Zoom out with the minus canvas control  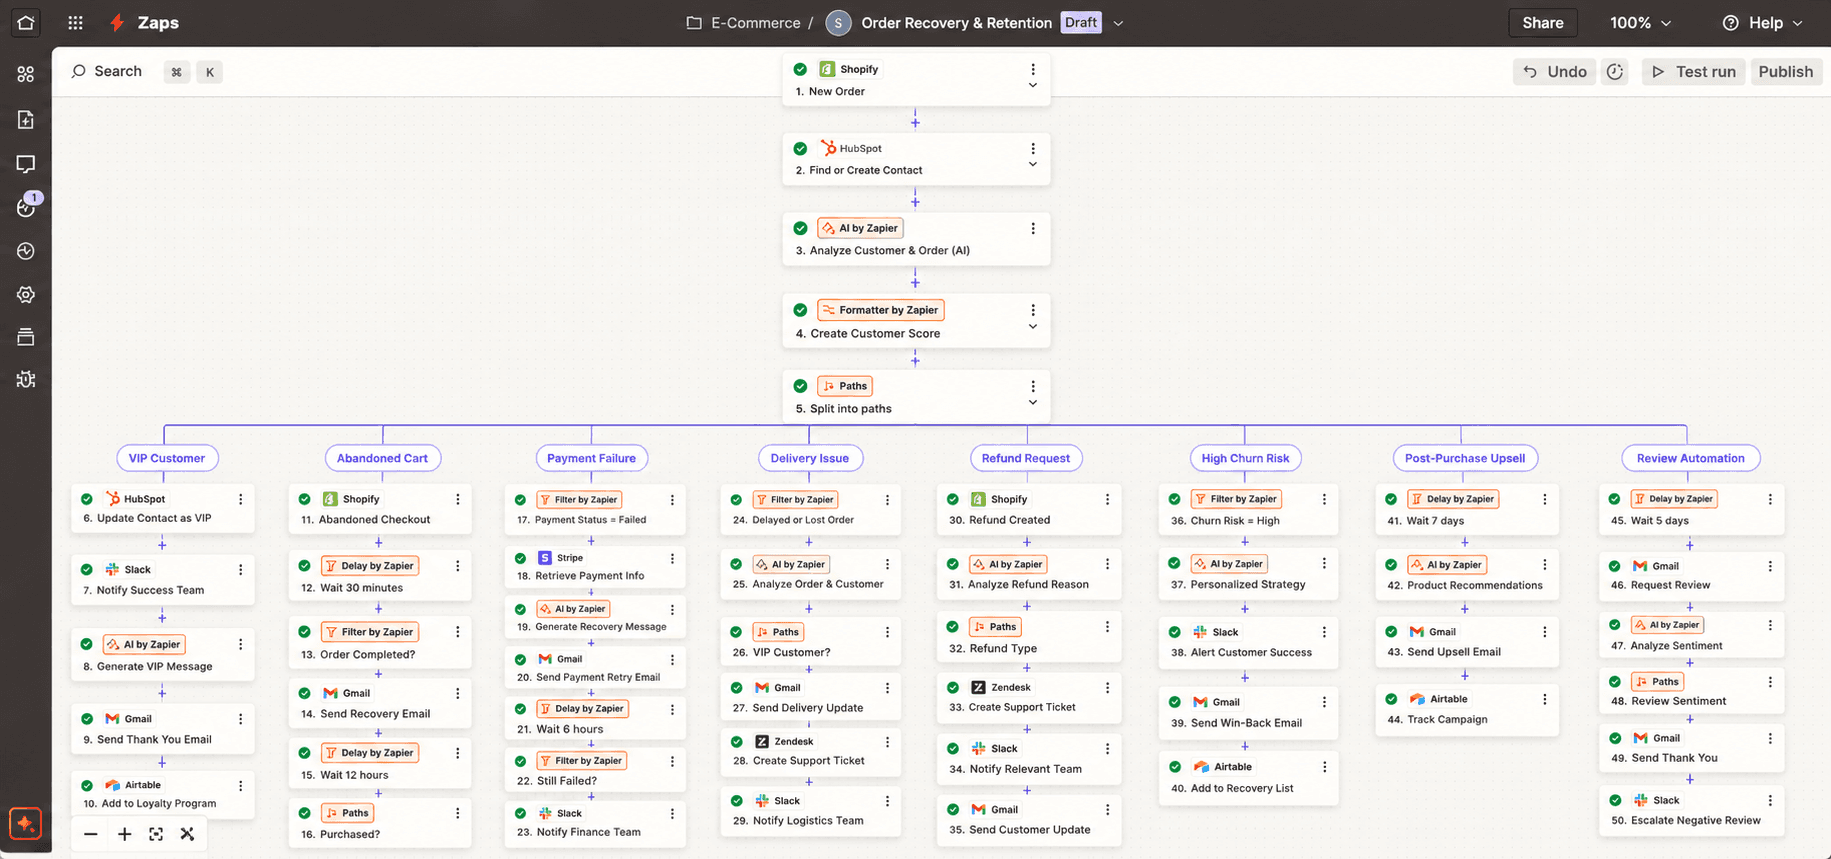pyautogui.click(x=91, y=834)
